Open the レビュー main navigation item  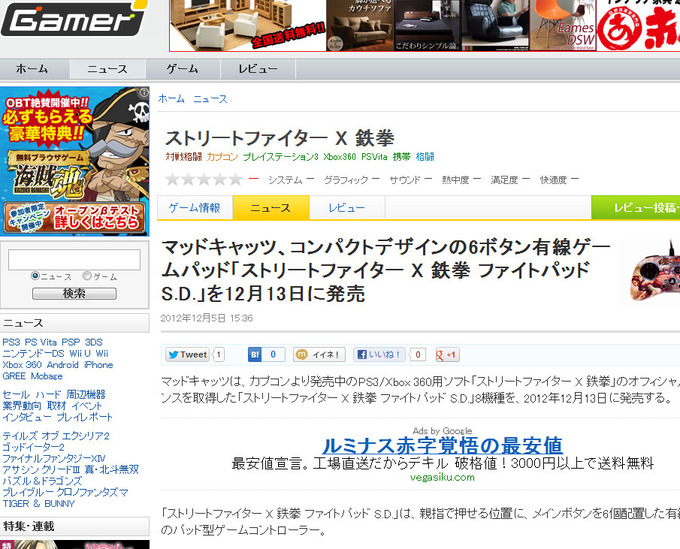(258, 69)
